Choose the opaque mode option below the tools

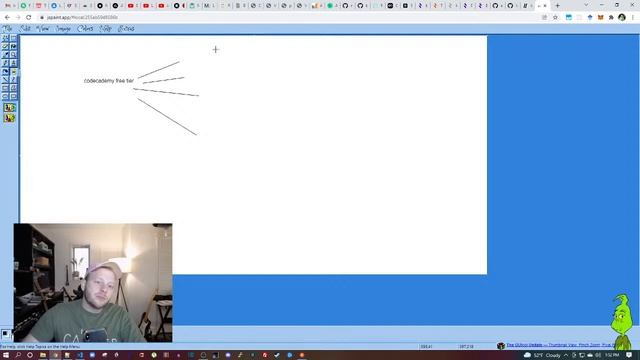tap(9, 107)
